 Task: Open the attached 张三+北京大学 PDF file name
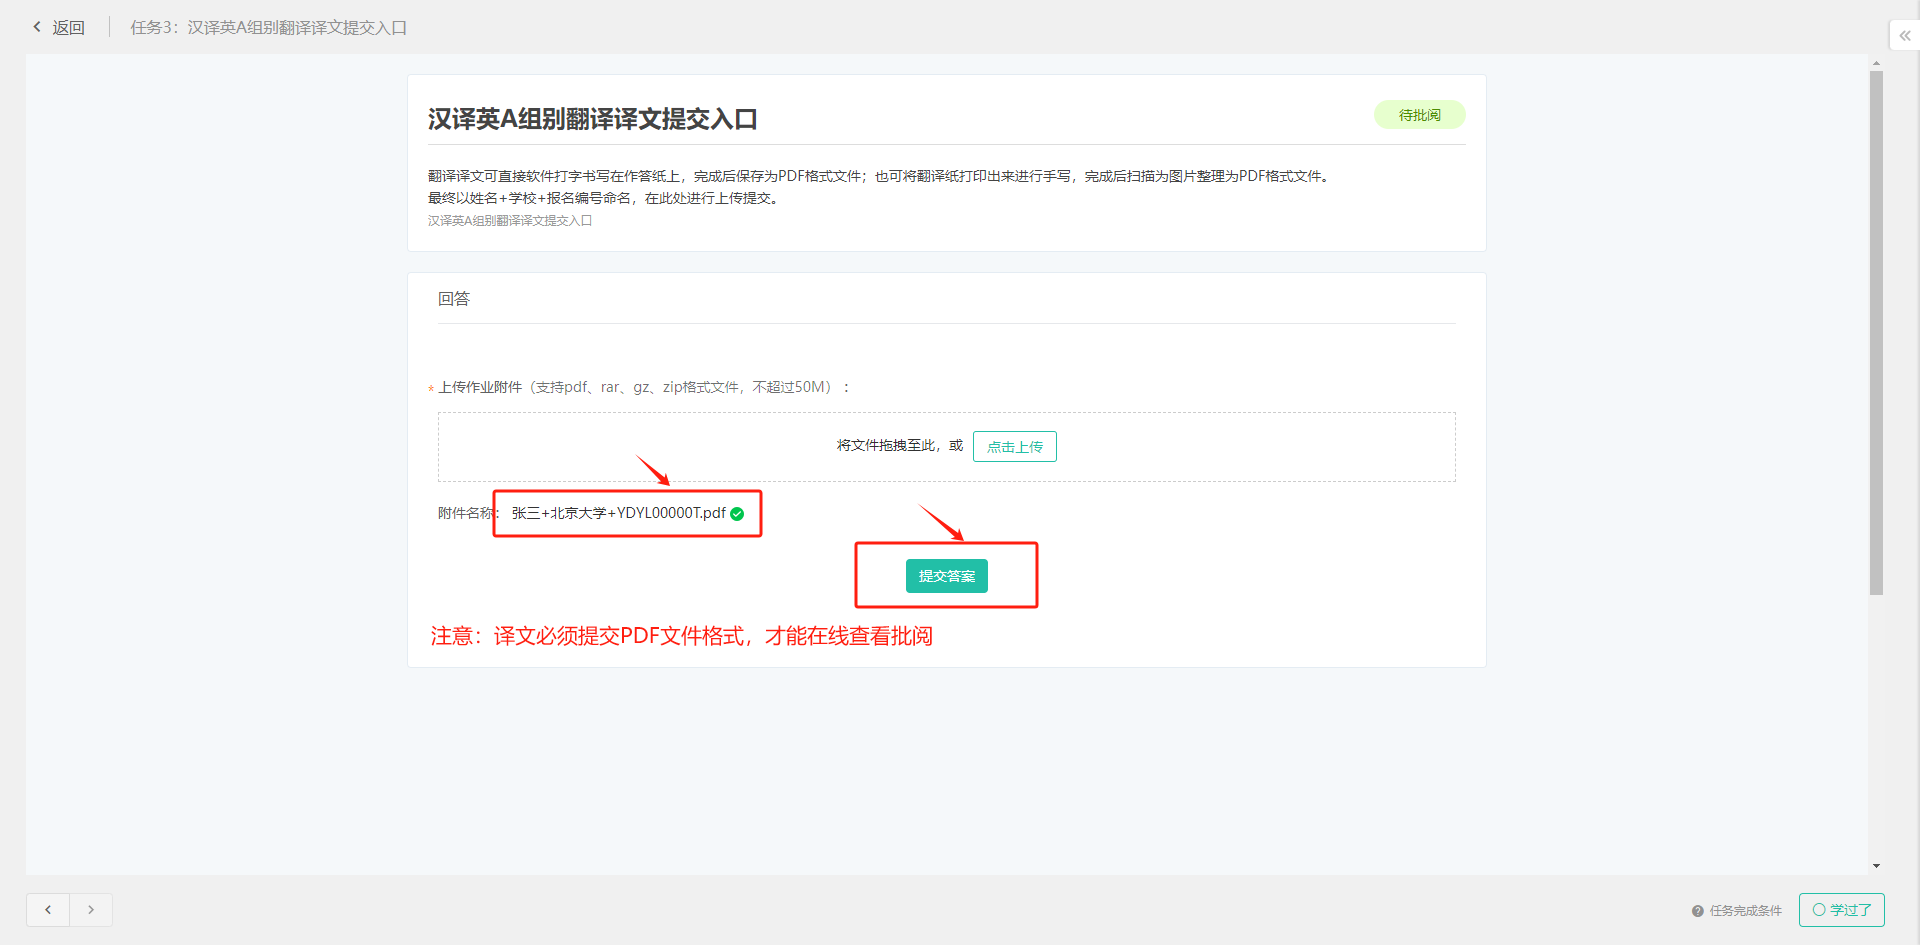click(x=618, y=513)
